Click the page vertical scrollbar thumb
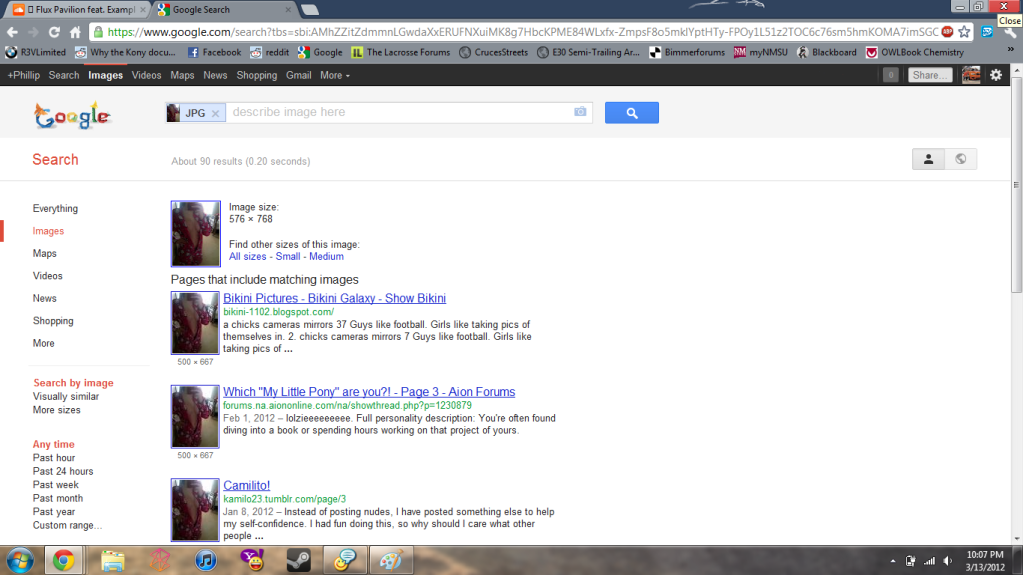Image resolution: width=1023 pixels, height=575 pixels. click(1016, 186)
